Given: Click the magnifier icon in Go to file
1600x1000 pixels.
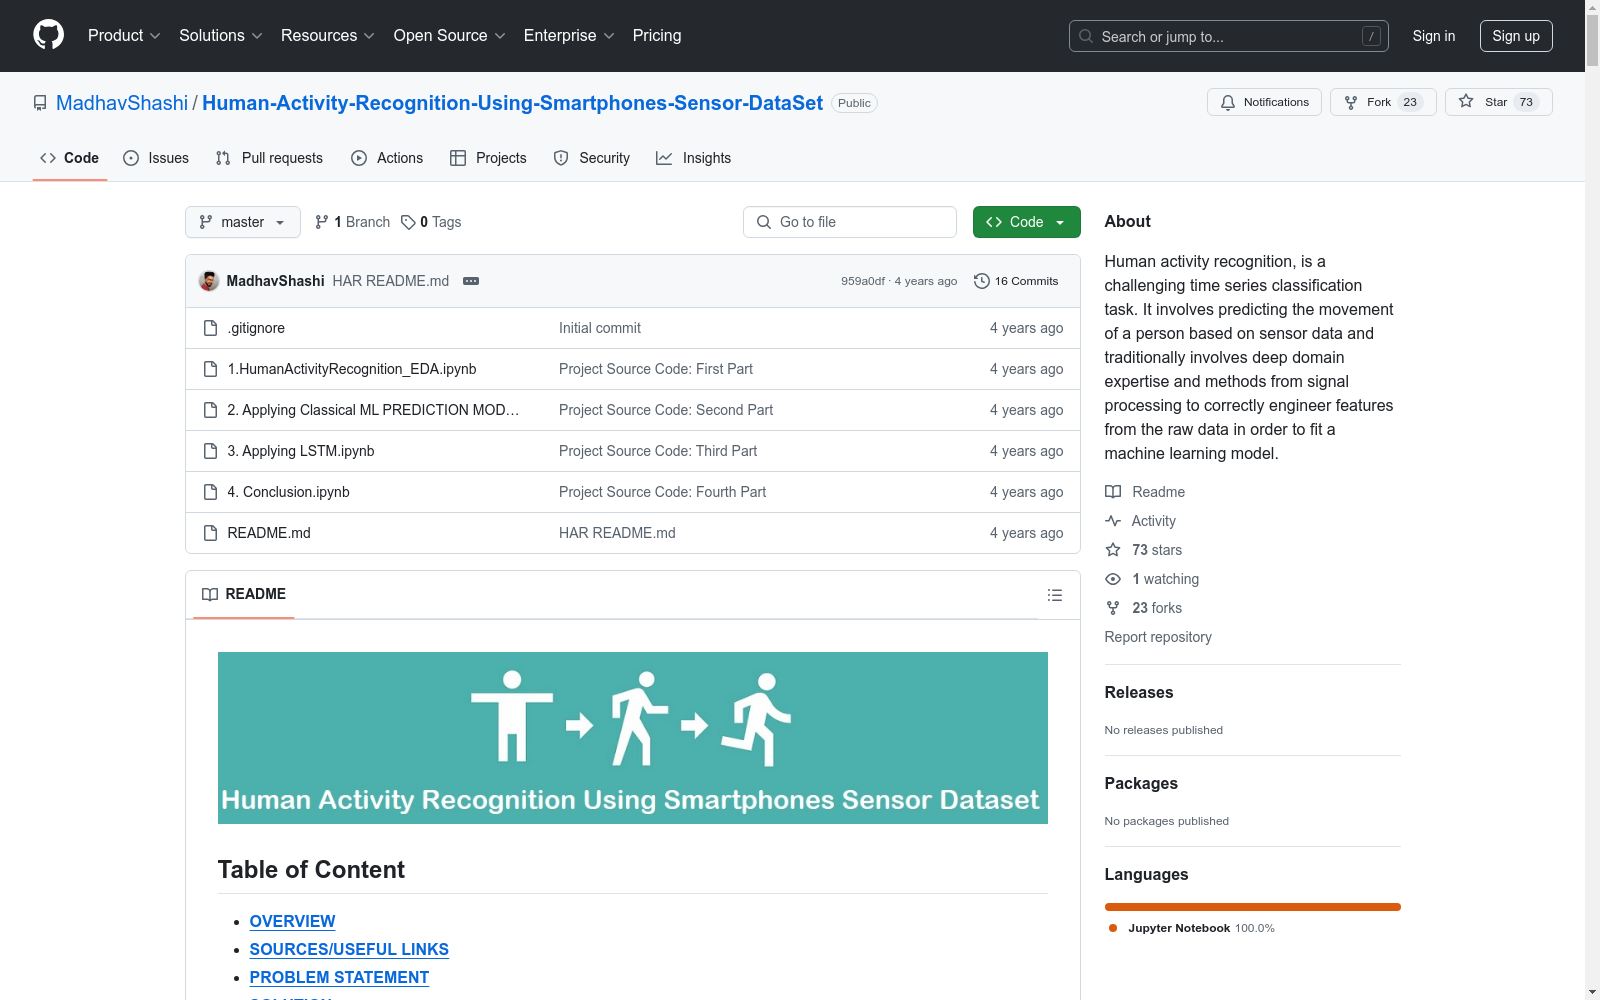Looking at the screenshot, I should (764, 222).
